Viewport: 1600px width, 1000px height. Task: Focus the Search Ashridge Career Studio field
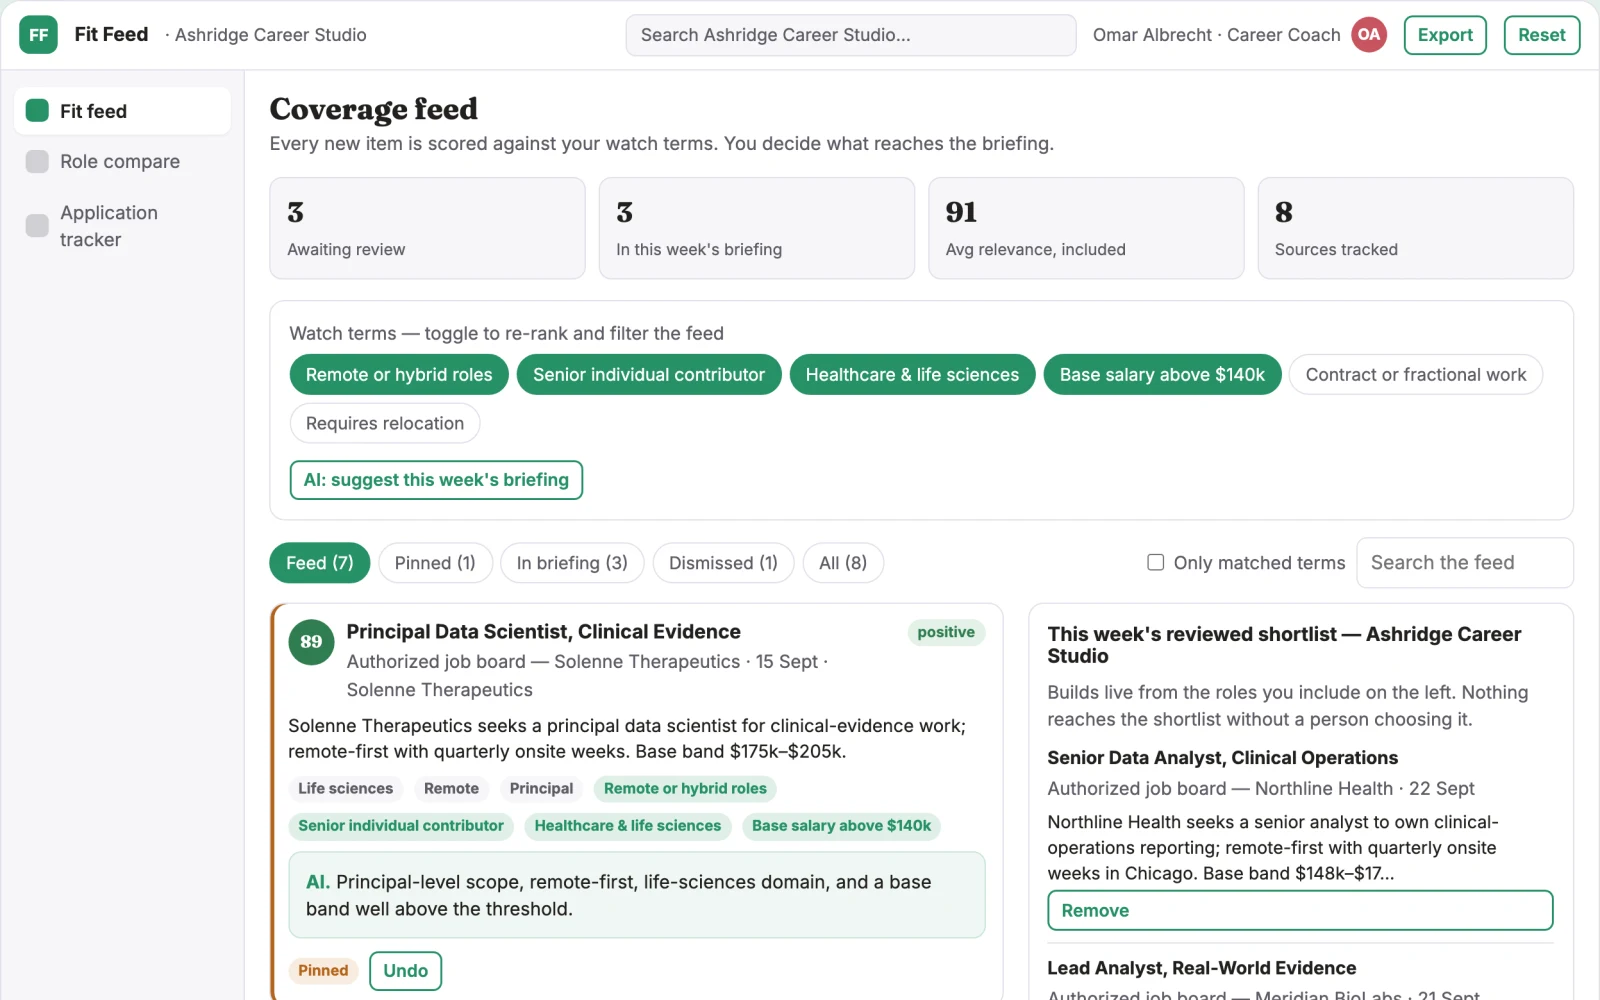(851, 35)
